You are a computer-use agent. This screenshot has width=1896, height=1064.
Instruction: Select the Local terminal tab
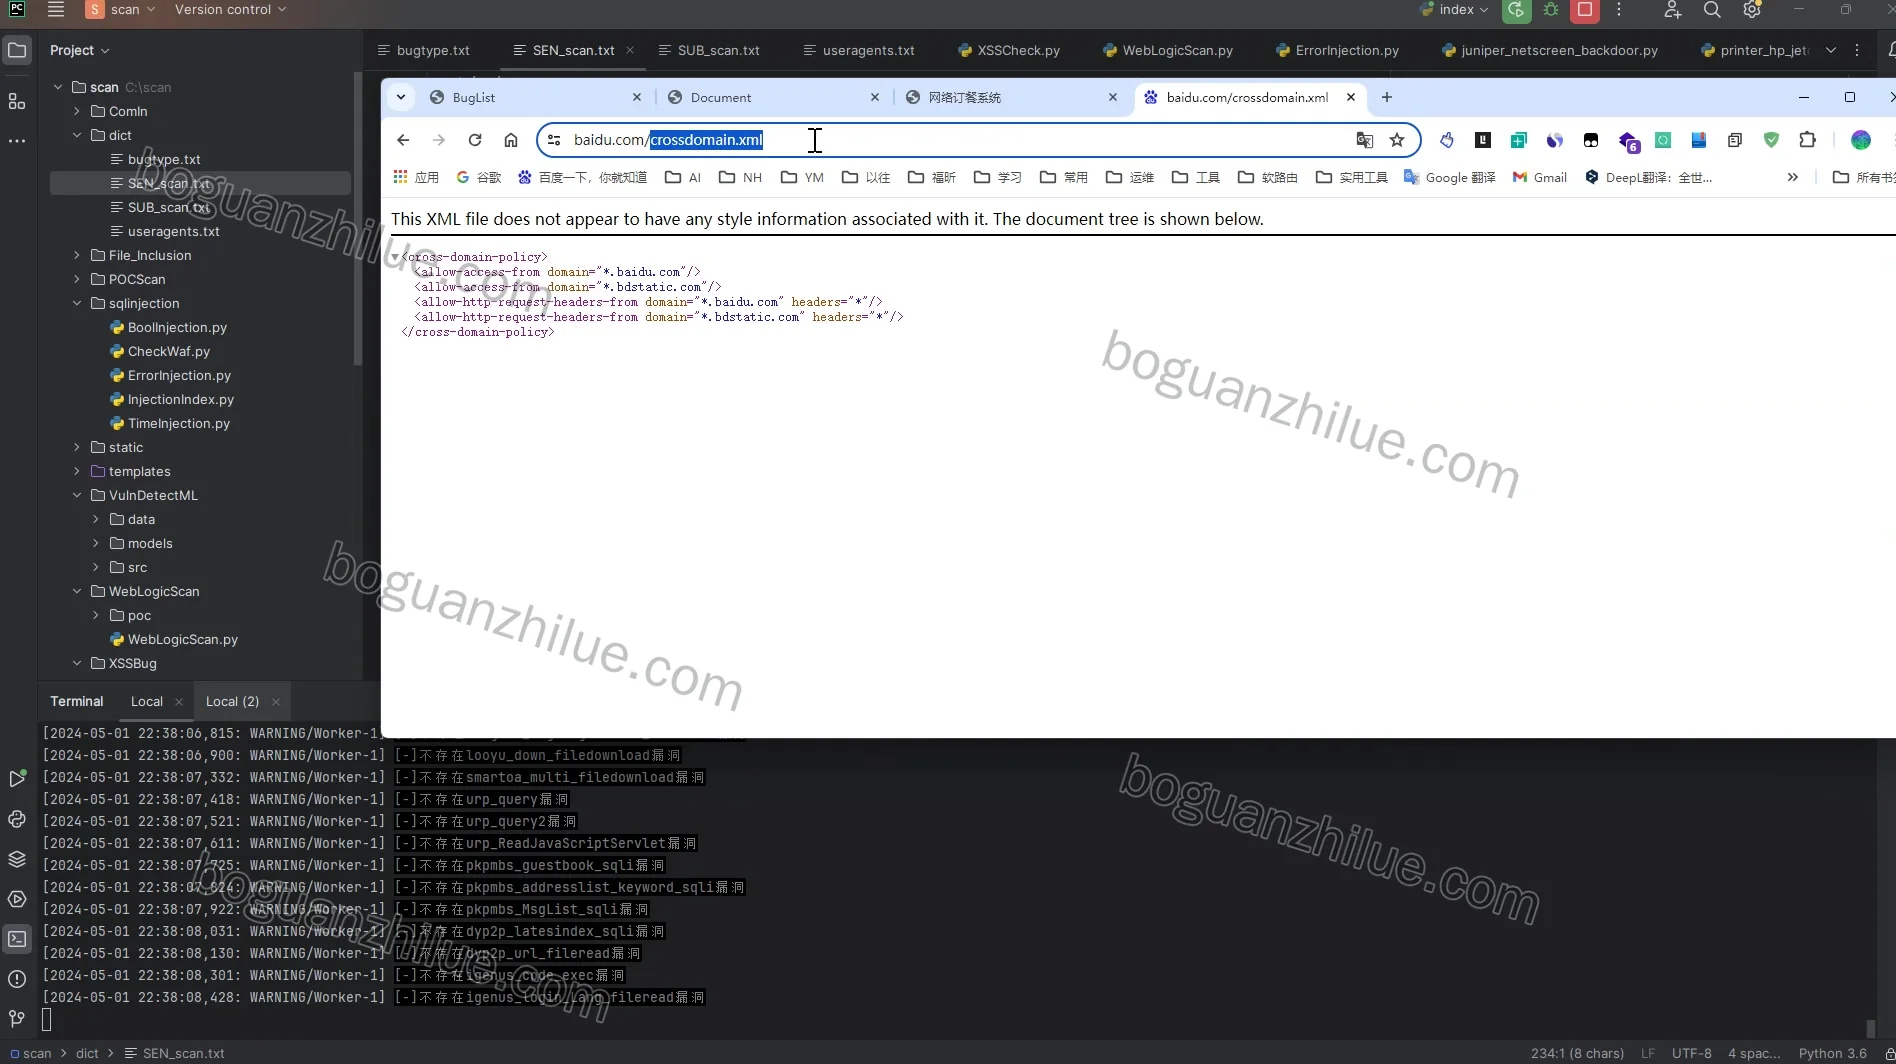click(x=146, y=701)
